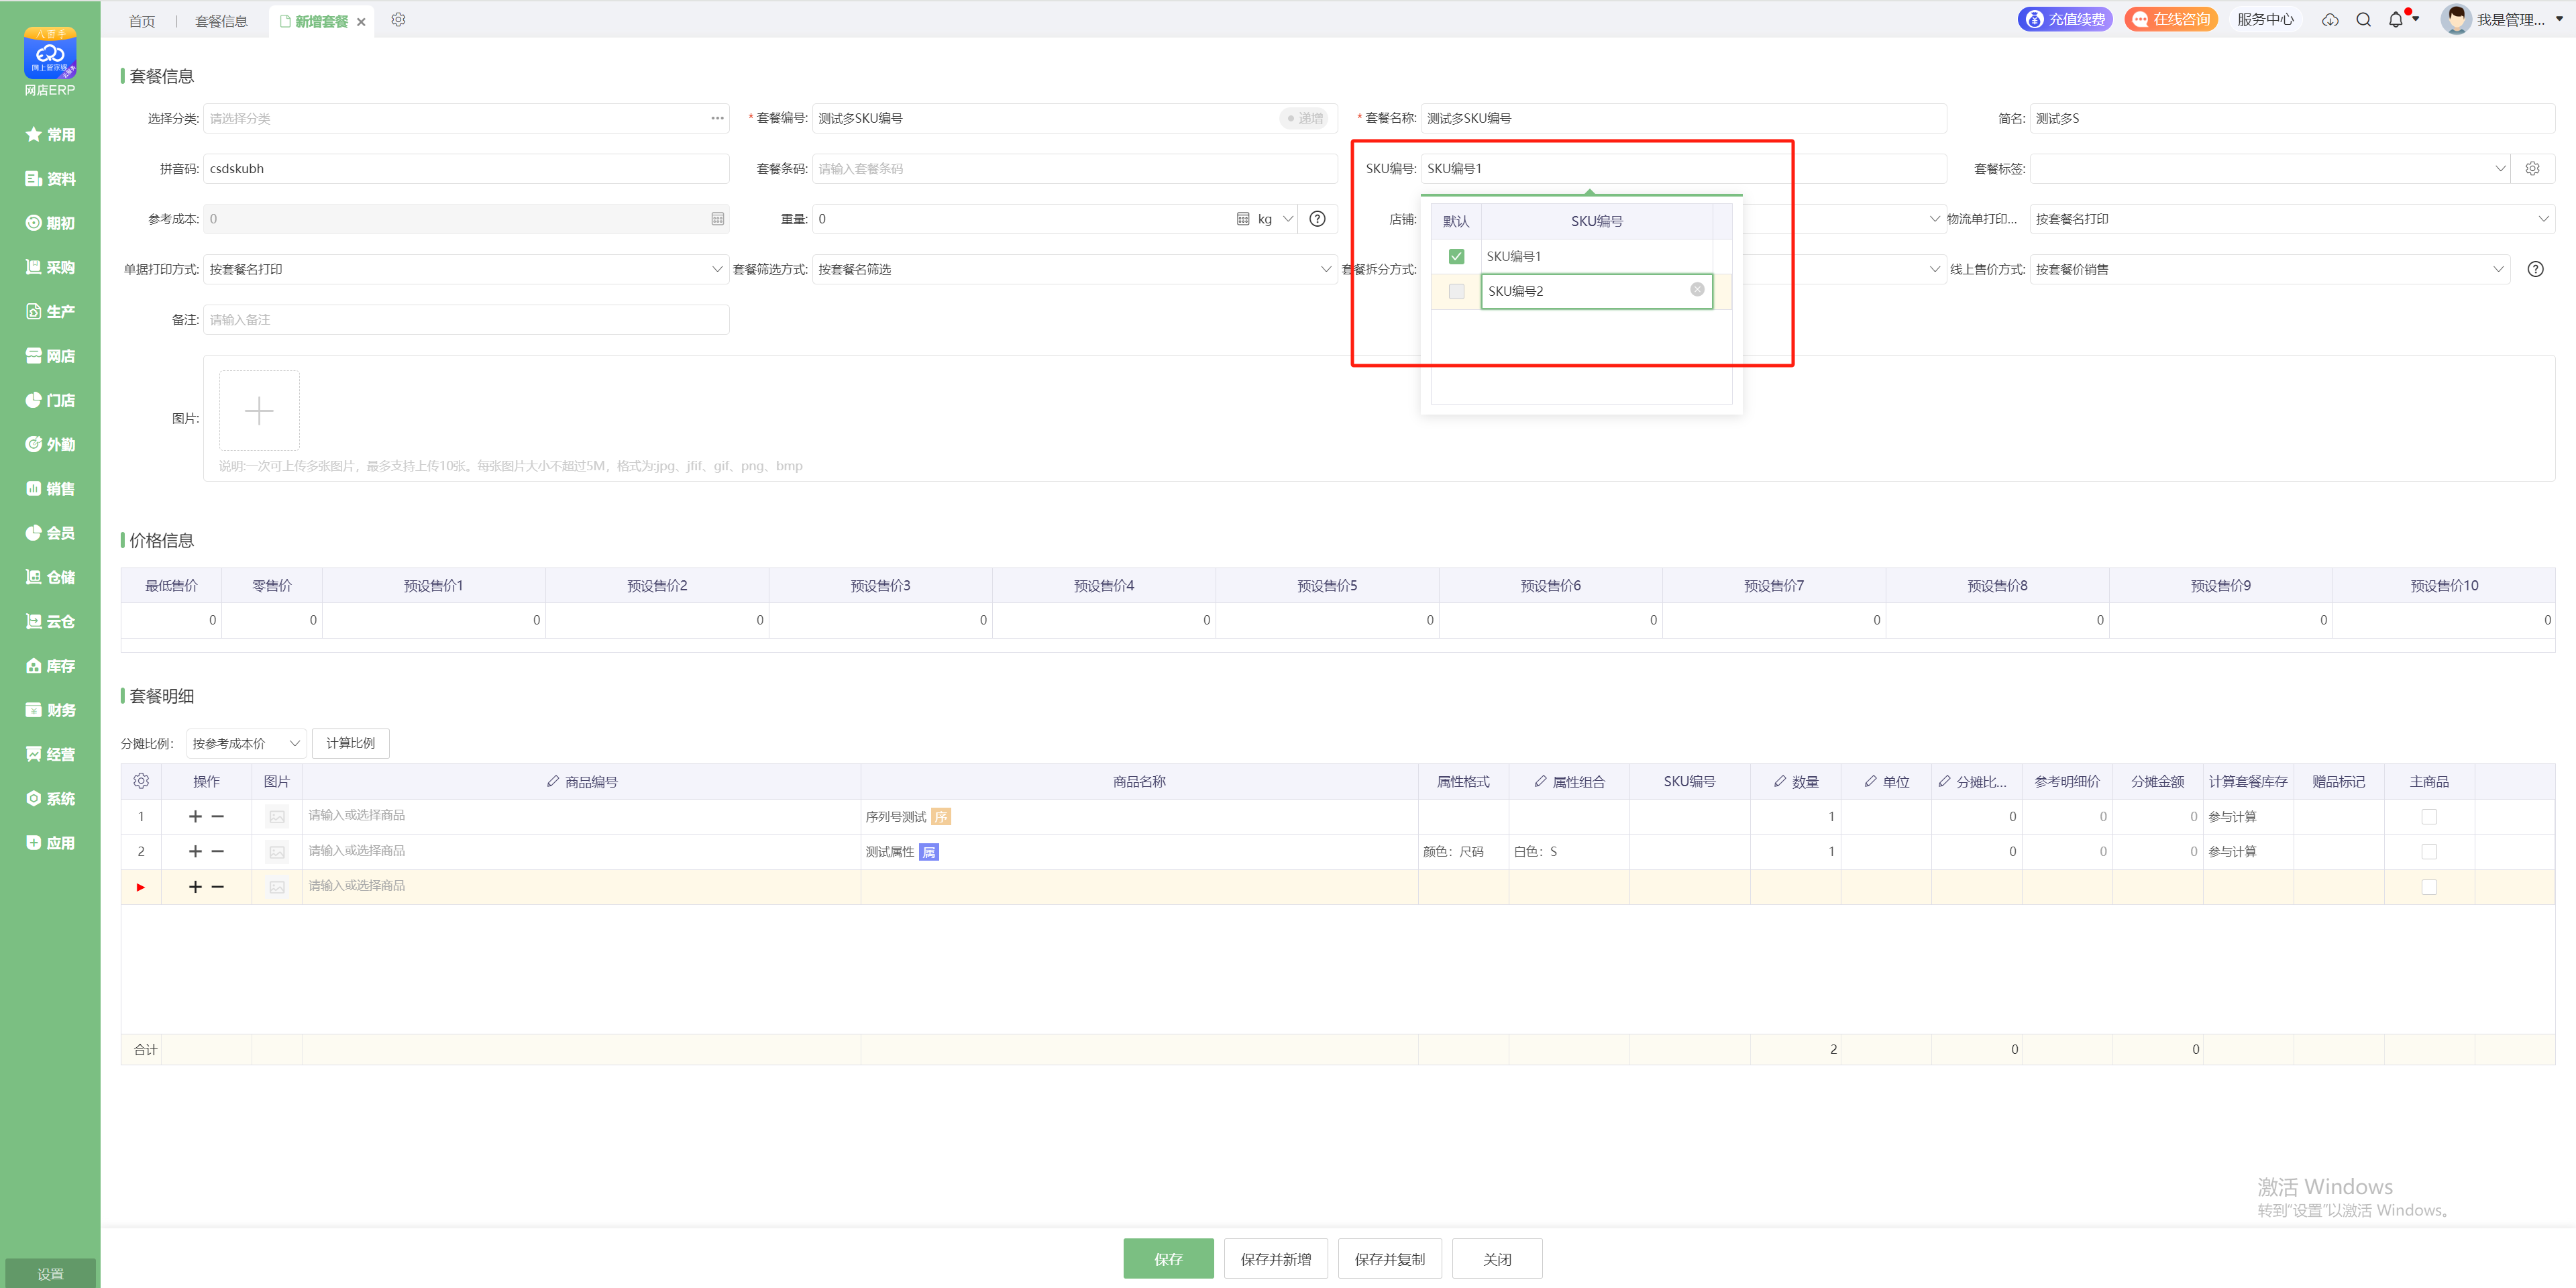Open 设置 at sidebar bottom

pos(50,1273)
